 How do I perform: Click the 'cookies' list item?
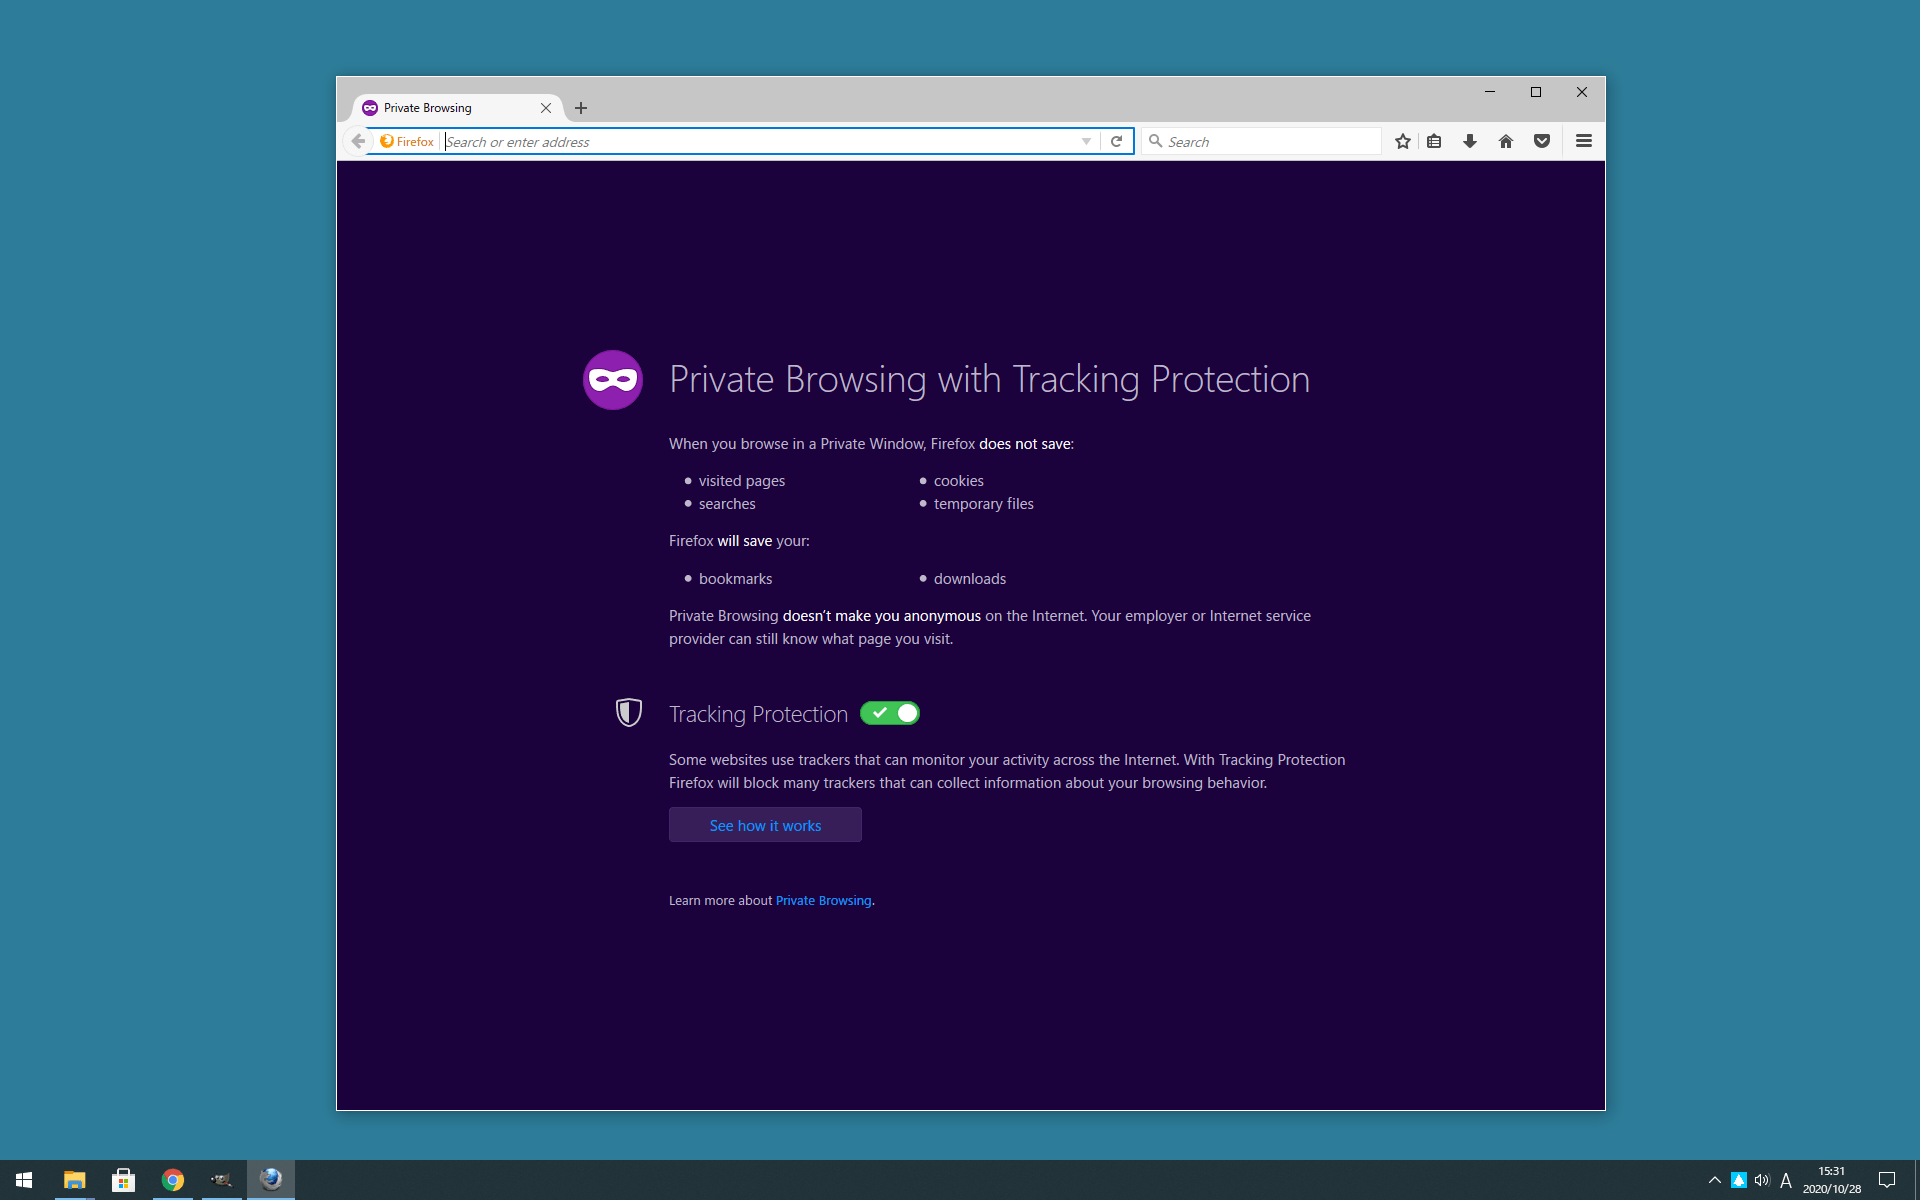click(959, 481)
